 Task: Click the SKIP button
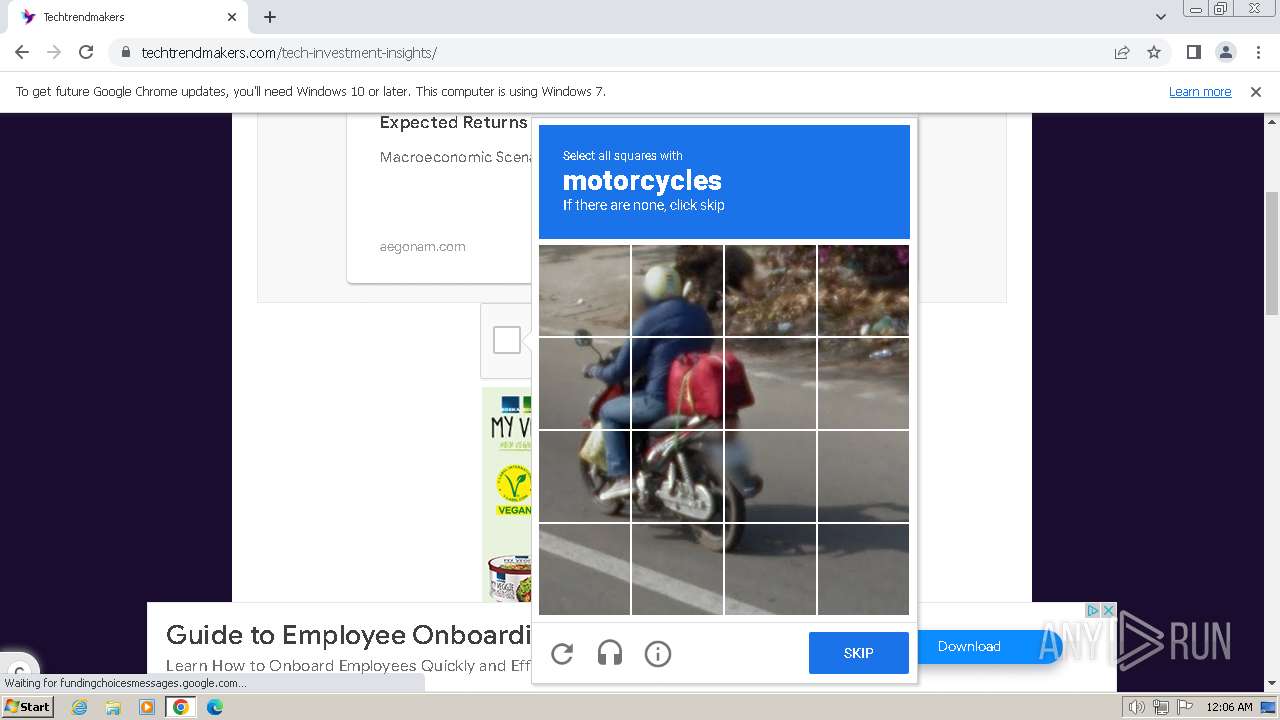point(859,653)
